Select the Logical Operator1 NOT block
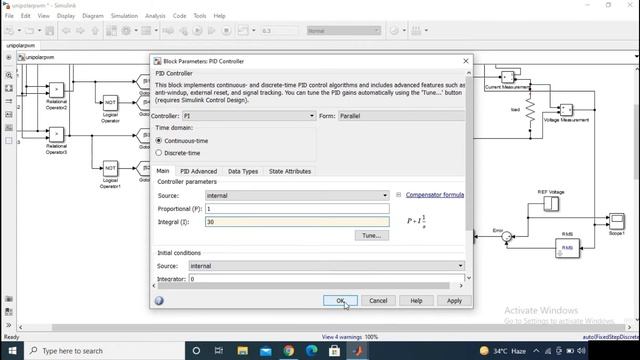Image resolution: width=640 pixels, height=360 pixels. coord(110,168)
